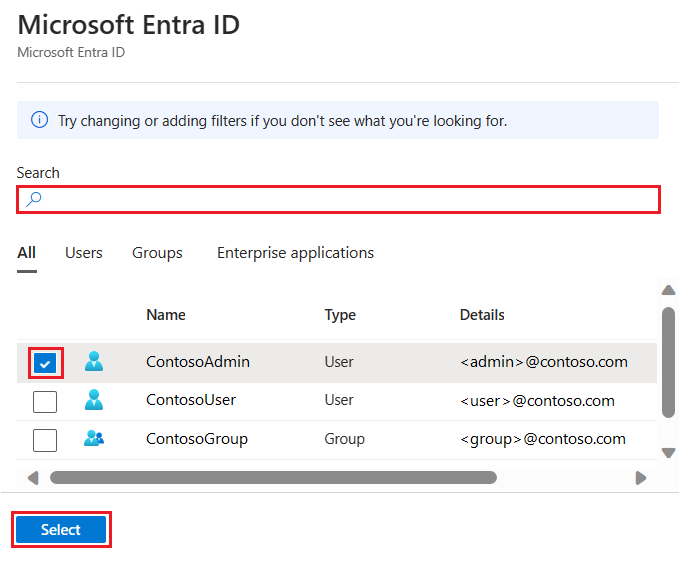Check the ContosoUser checkbox
The height and width of the screenshot is (562, 684).
click(45, 401)
